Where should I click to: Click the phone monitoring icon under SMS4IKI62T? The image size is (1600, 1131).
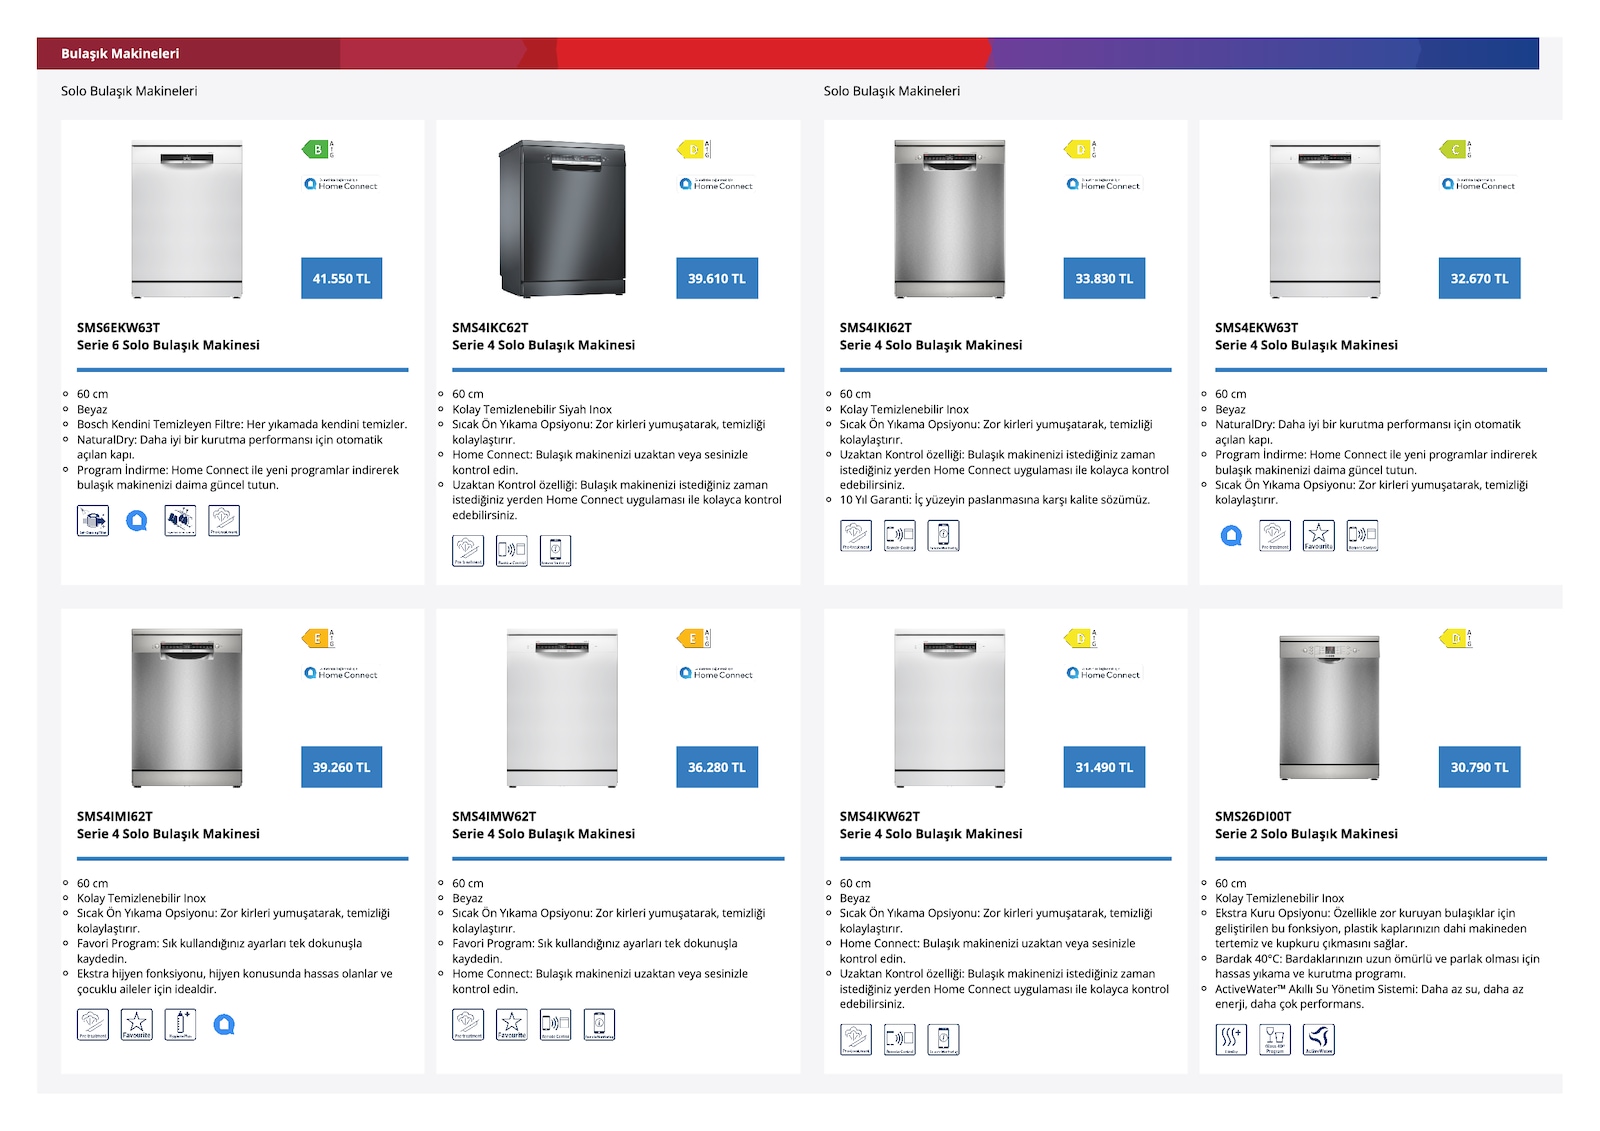[943, 536]
